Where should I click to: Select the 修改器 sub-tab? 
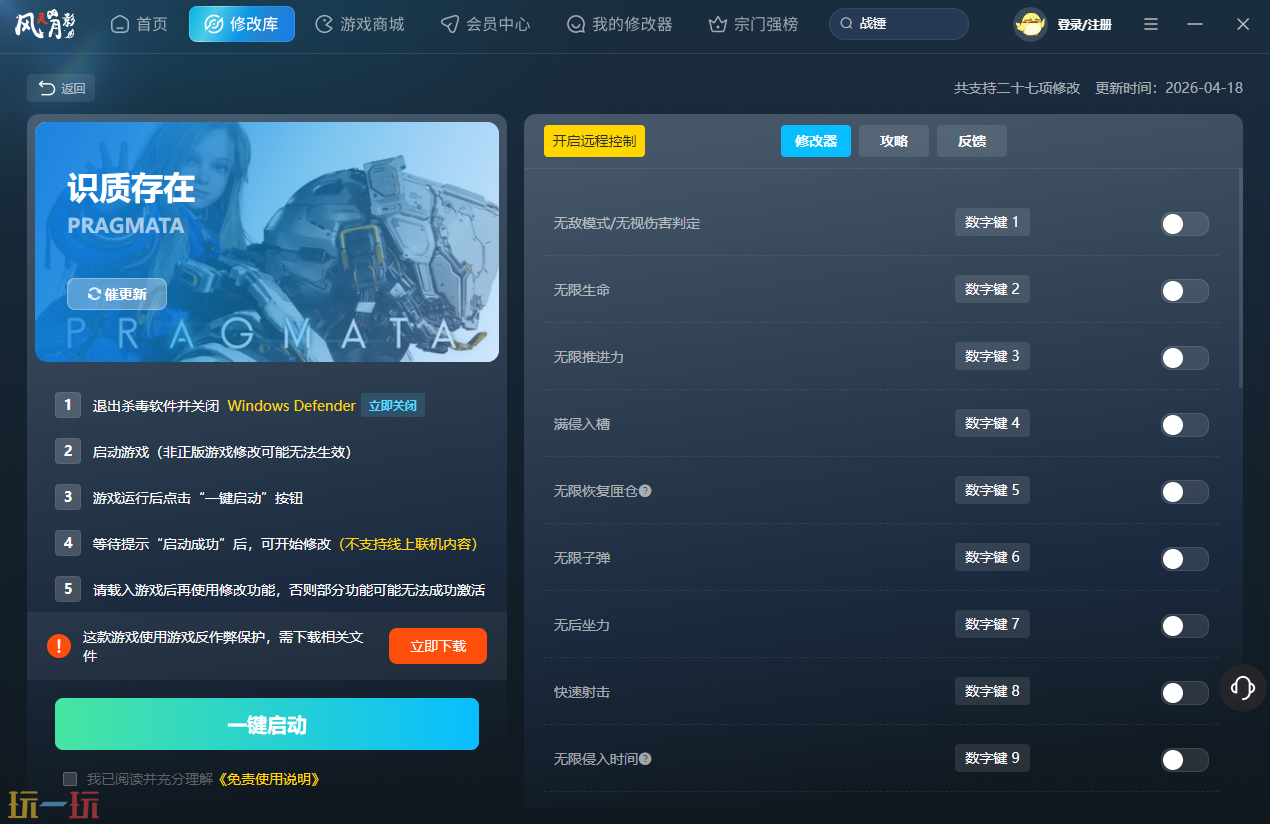click(816, 141)
